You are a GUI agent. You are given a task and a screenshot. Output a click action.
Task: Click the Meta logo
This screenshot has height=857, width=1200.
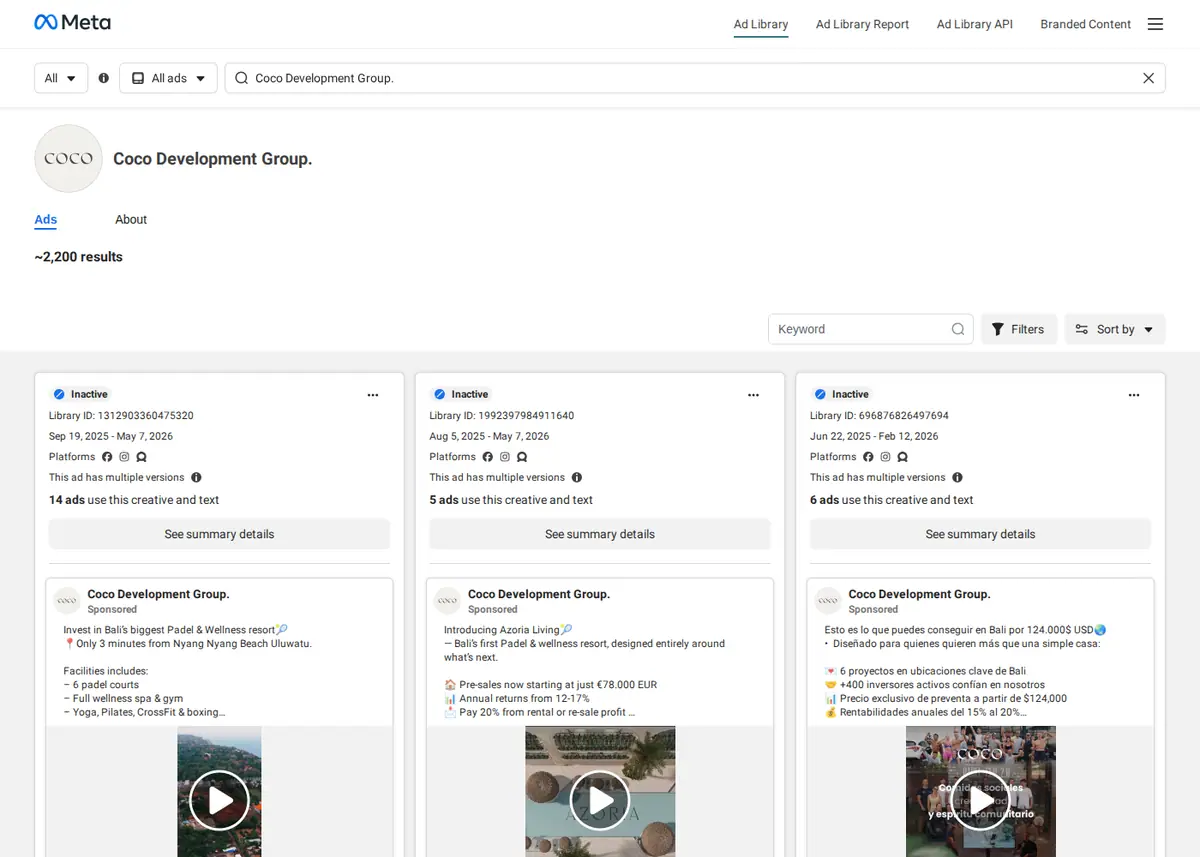tap(72, 22)
